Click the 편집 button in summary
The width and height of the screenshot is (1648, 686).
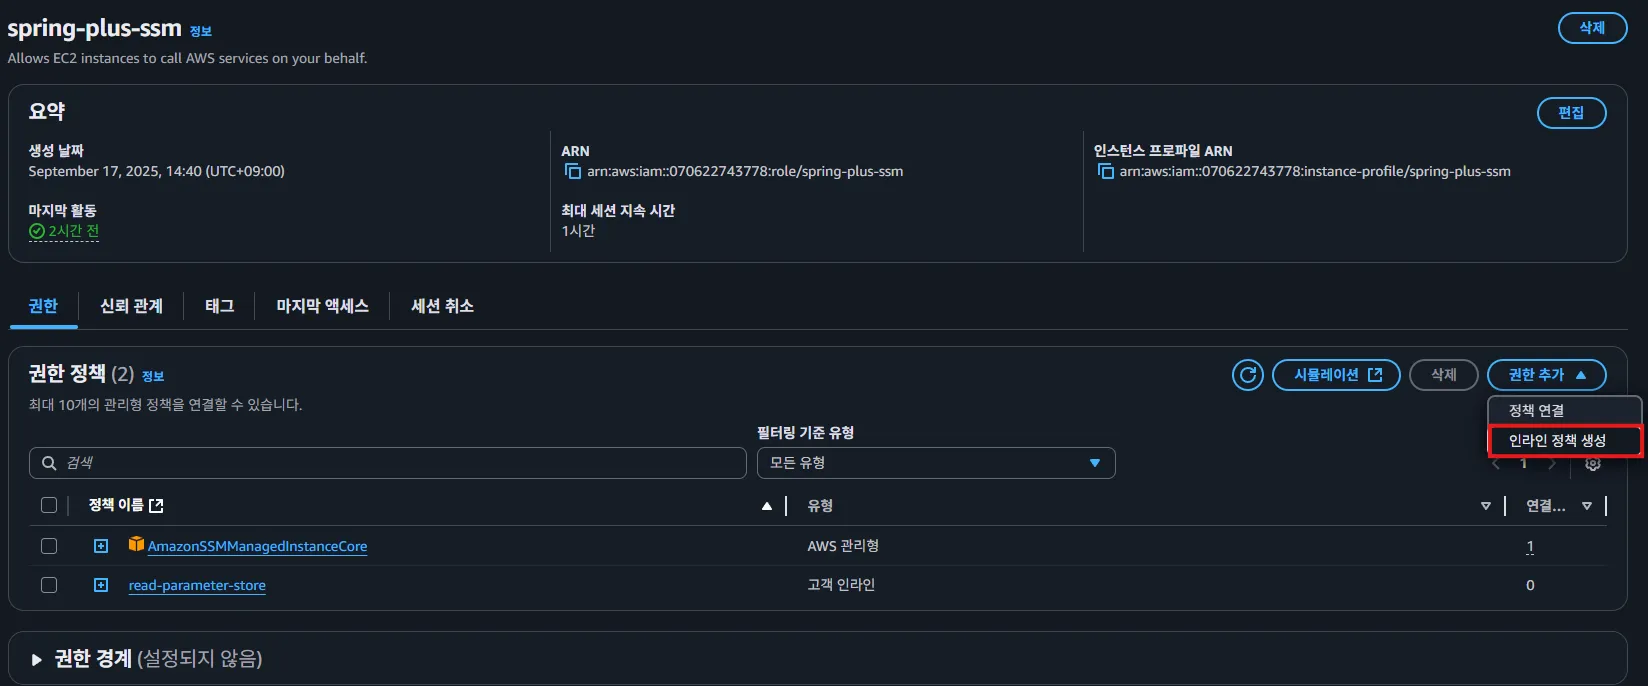[1571, 113]
